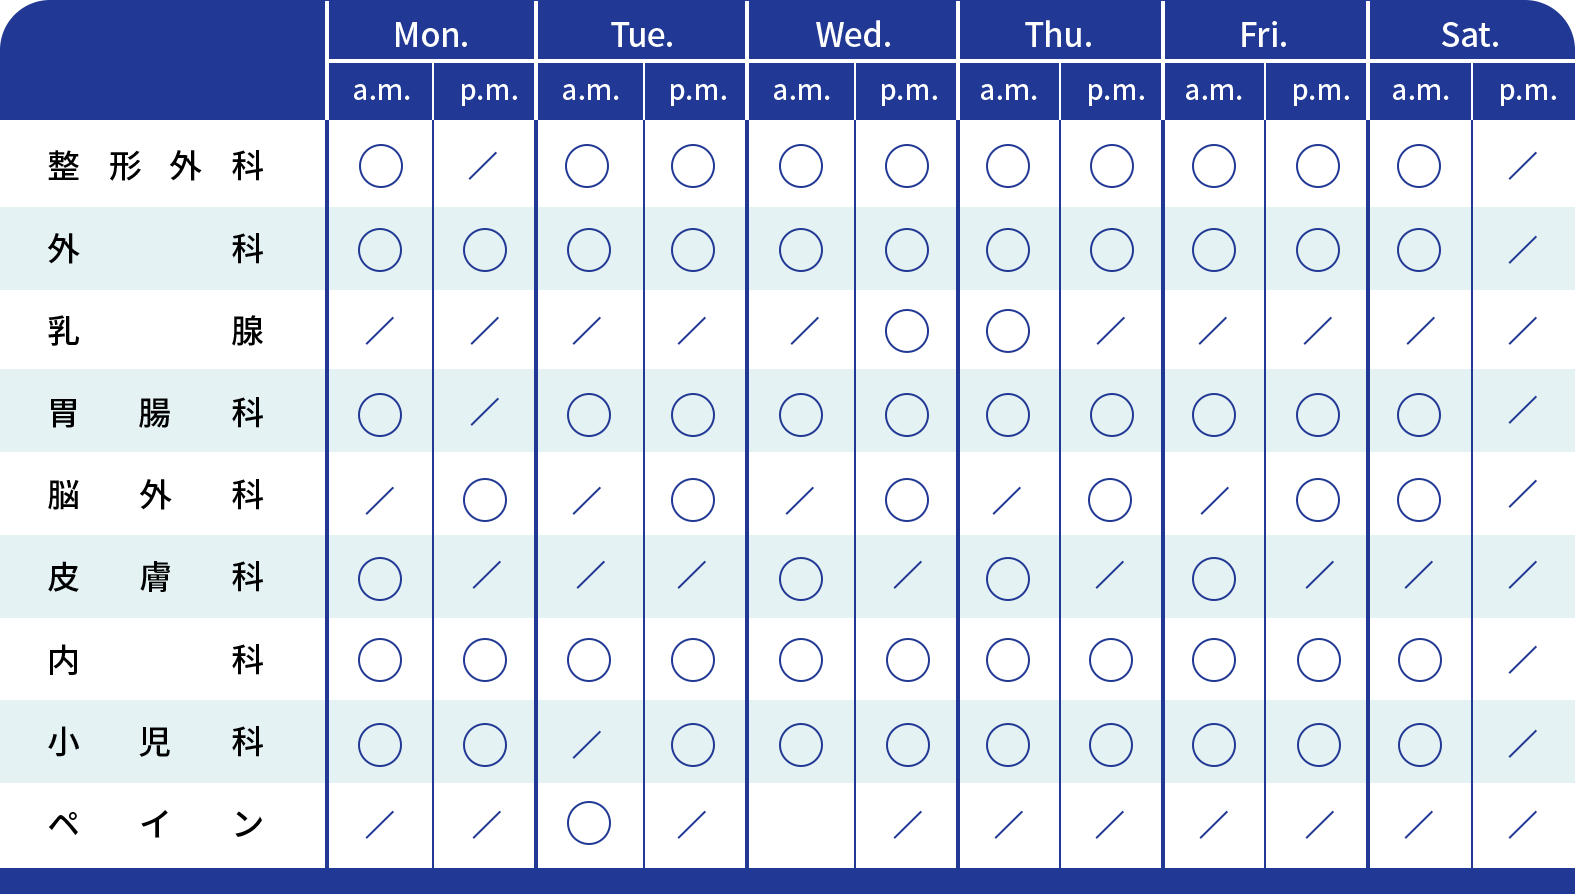Click the 小児科 Tuesday a.m. slash mark
1575x894 pixels.
tap(586, 744)
